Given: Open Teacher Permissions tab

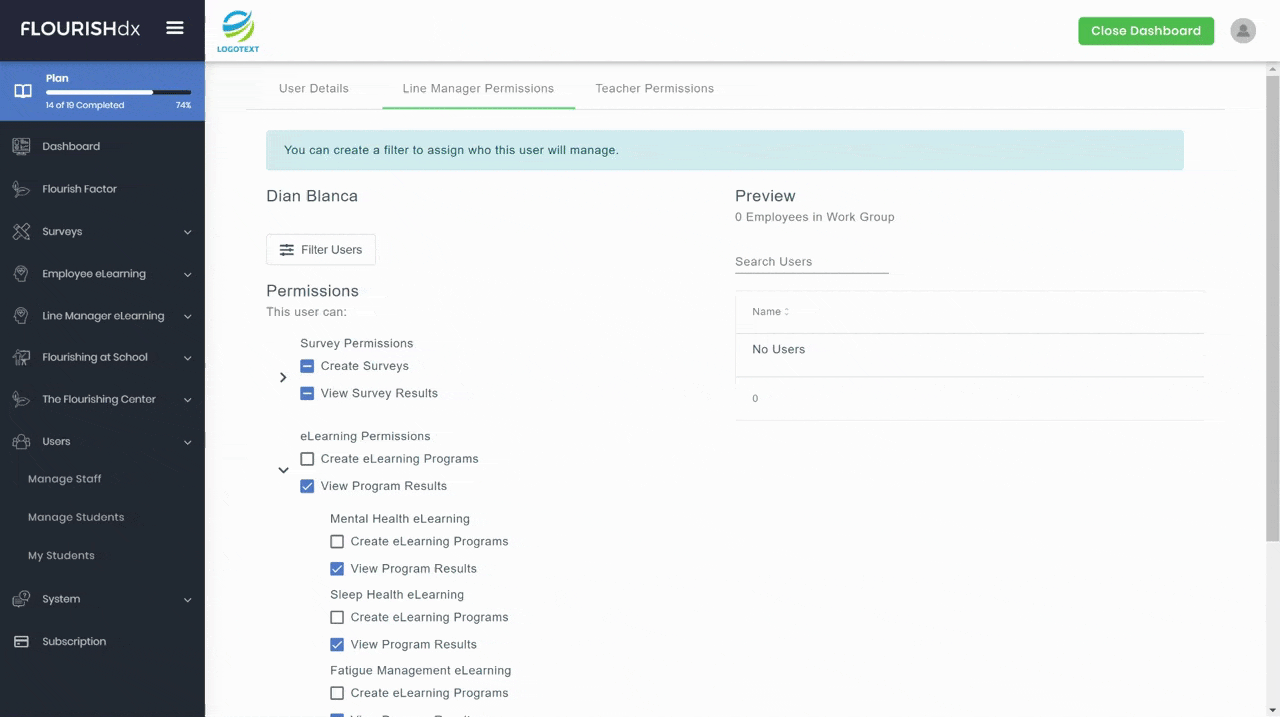Looking at the screenshot, I should pos(655,88).
